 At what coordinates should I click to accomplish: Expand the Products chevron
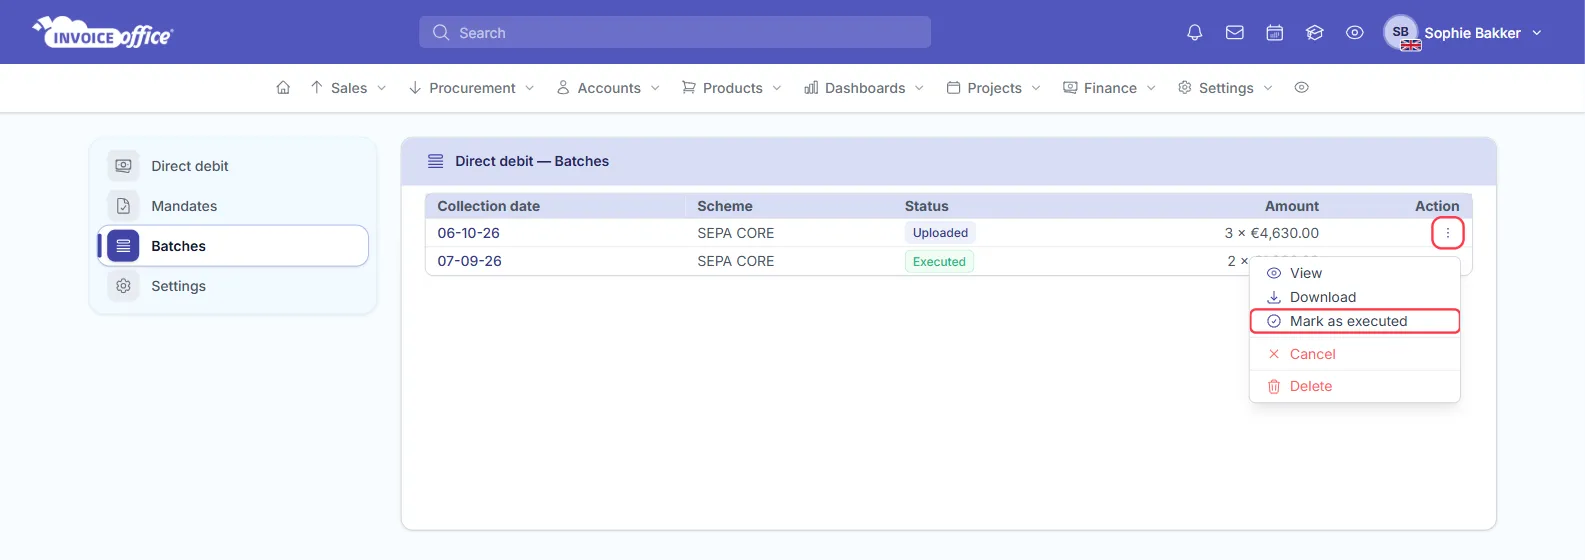pos(777,88)
